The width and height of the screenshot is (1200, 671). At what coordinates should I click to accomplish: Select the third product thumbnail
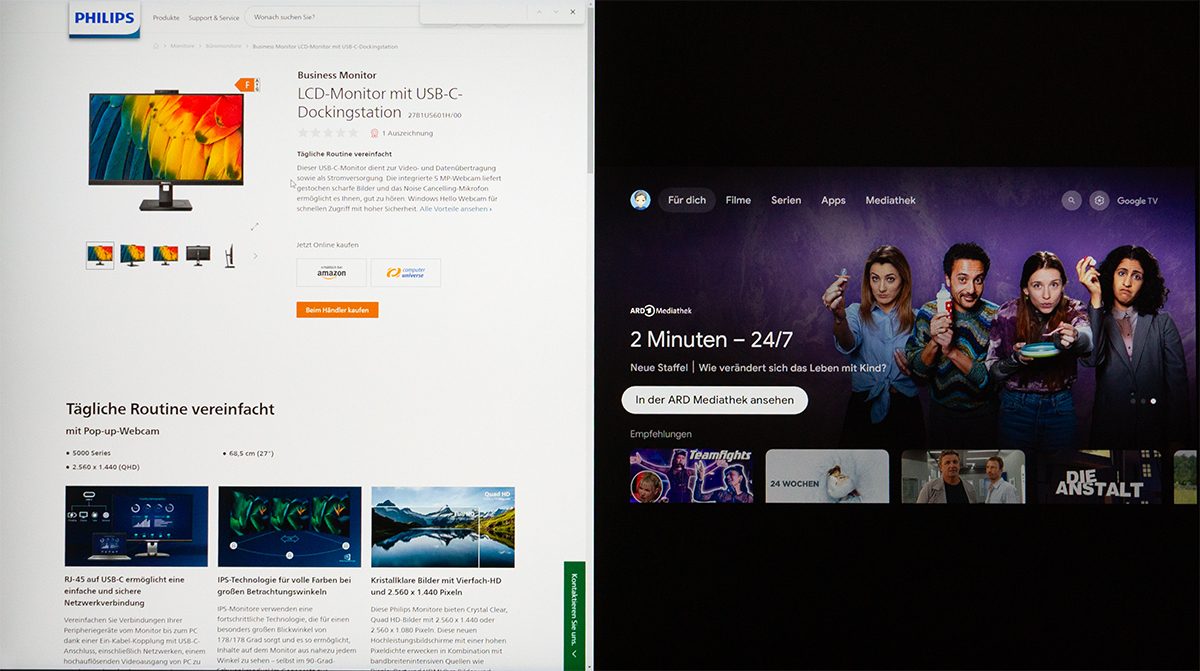pyautogui.click(x=165, y=255)
